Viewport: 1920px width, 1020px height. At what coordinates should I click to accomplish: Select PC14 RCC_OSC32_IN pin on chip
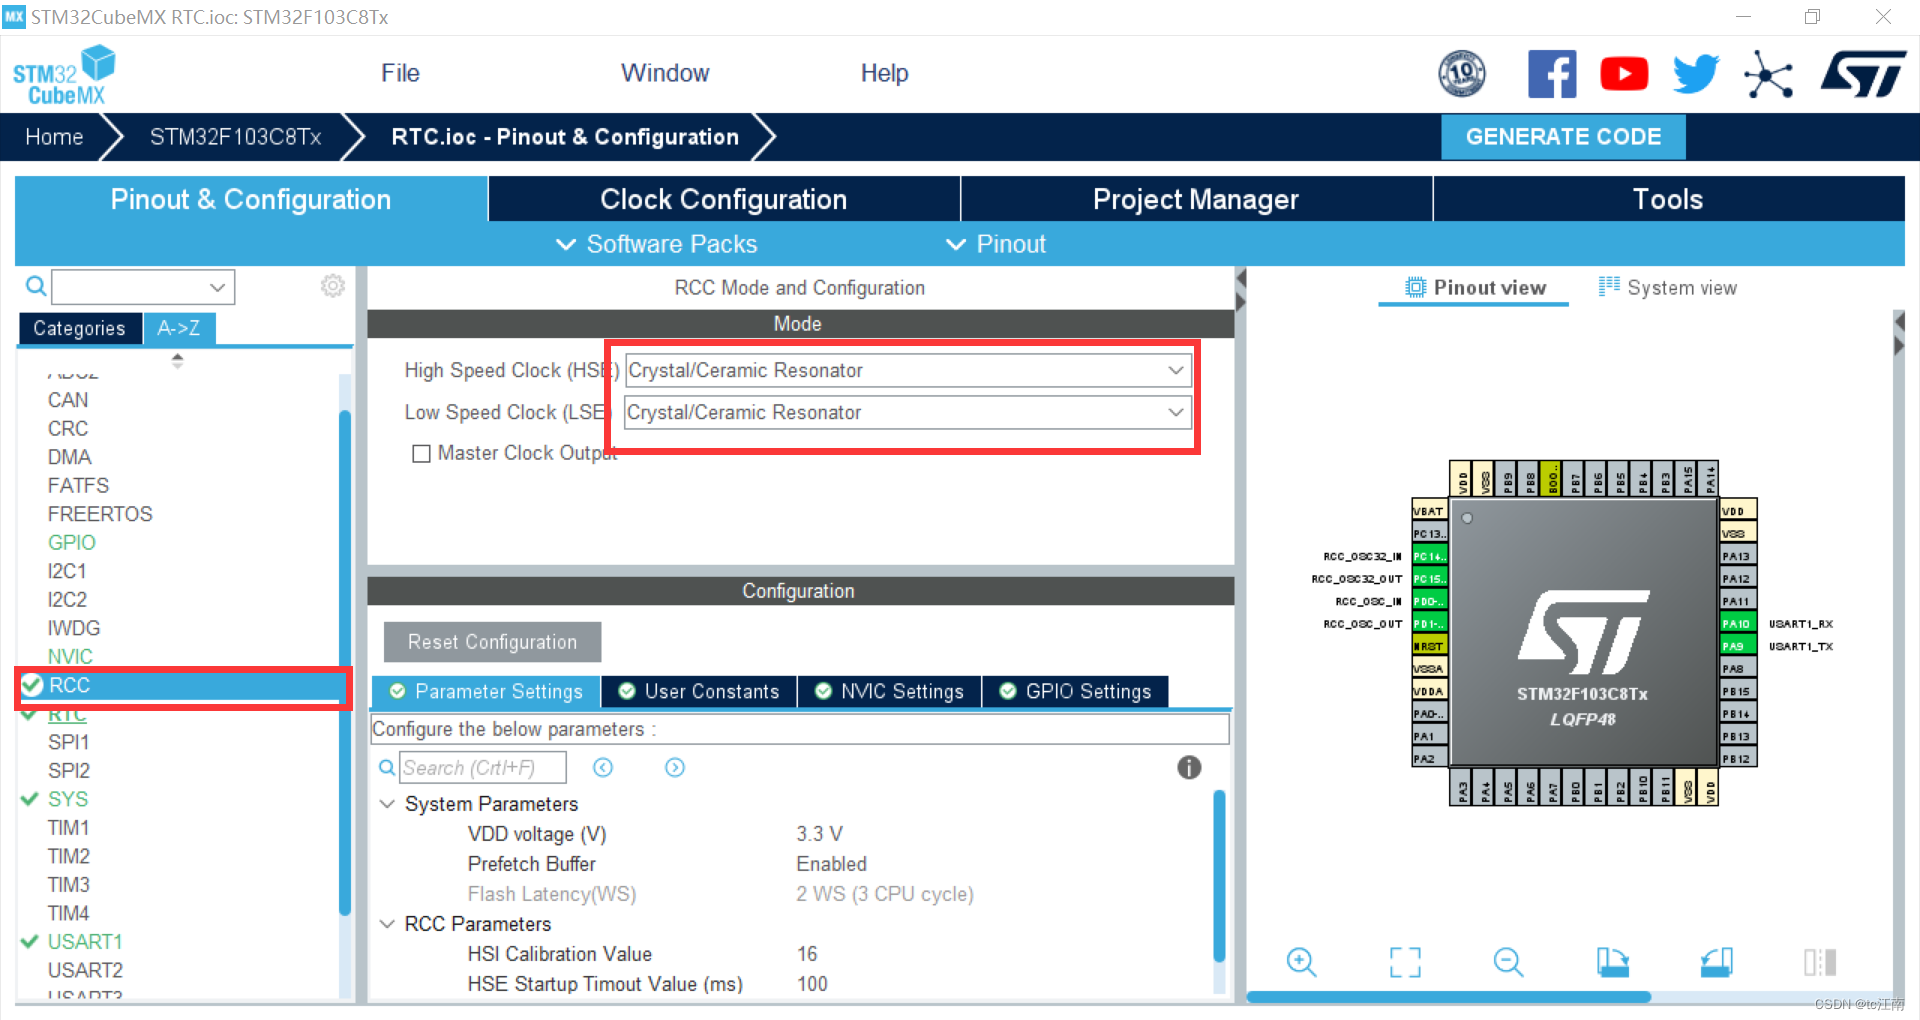[x=1429, y=556]
